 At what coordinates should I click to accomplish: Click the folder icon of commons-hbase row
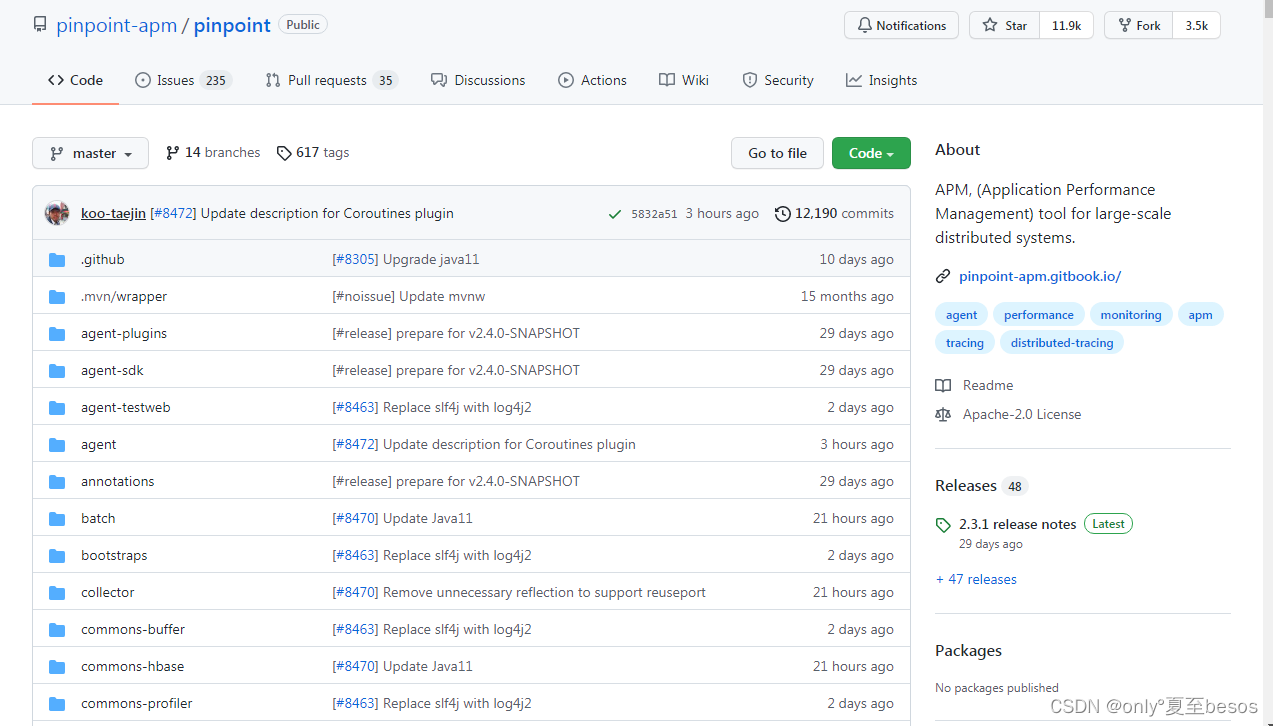point(57,667)
